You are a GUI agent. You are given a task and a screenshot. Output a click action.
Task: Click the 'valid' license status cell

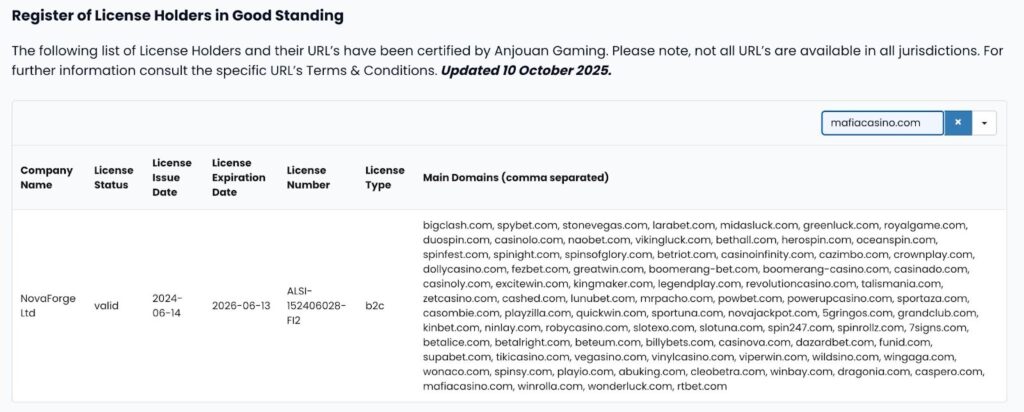pos(107,305)
